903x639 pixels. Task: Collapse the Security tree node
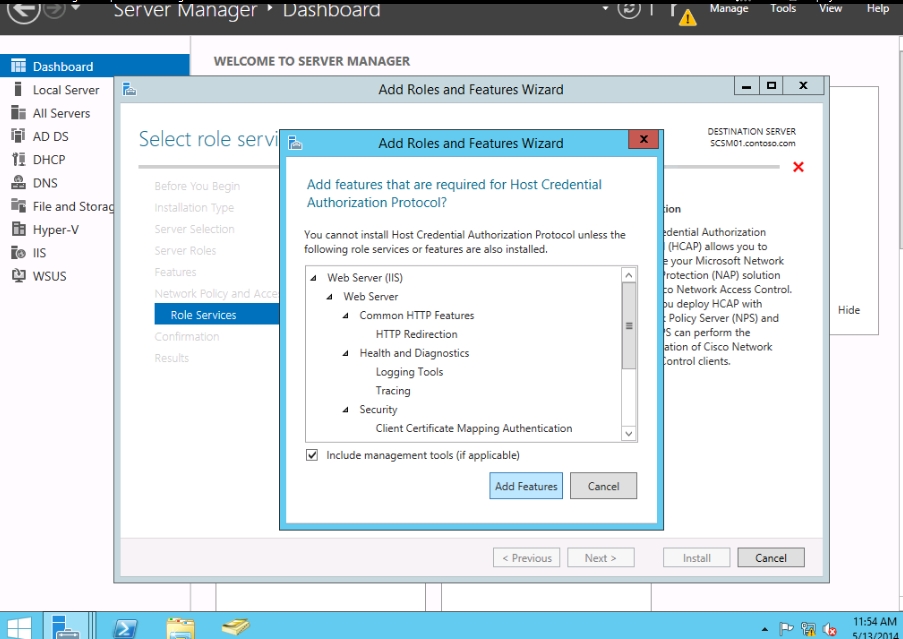[346, 410]
